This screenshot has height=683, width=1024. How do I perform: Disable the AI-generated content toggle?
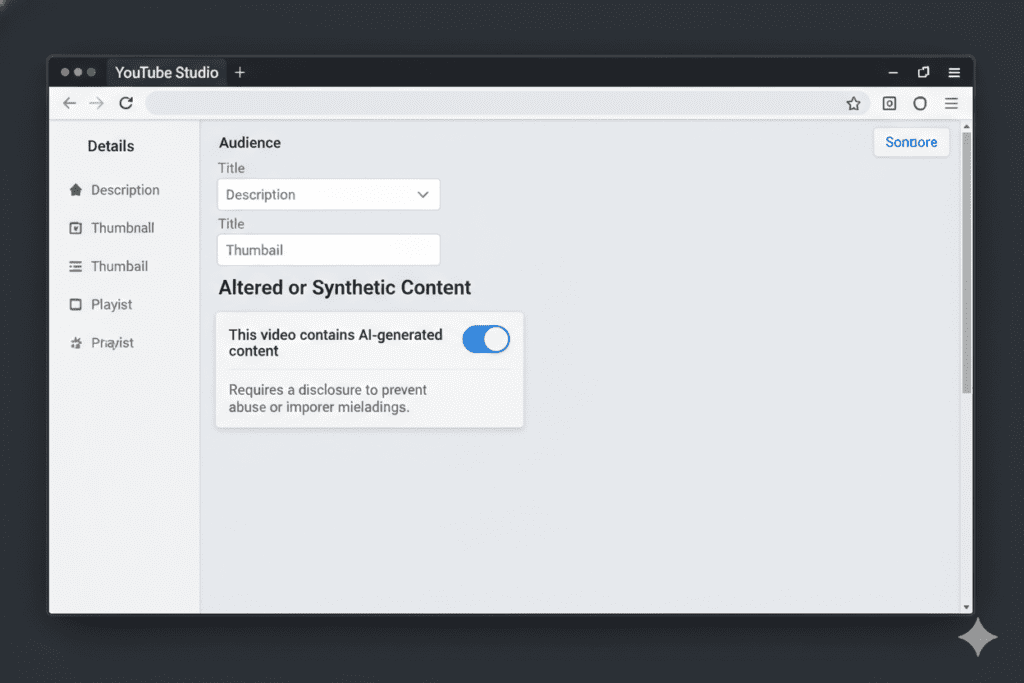tap(486, 339)
